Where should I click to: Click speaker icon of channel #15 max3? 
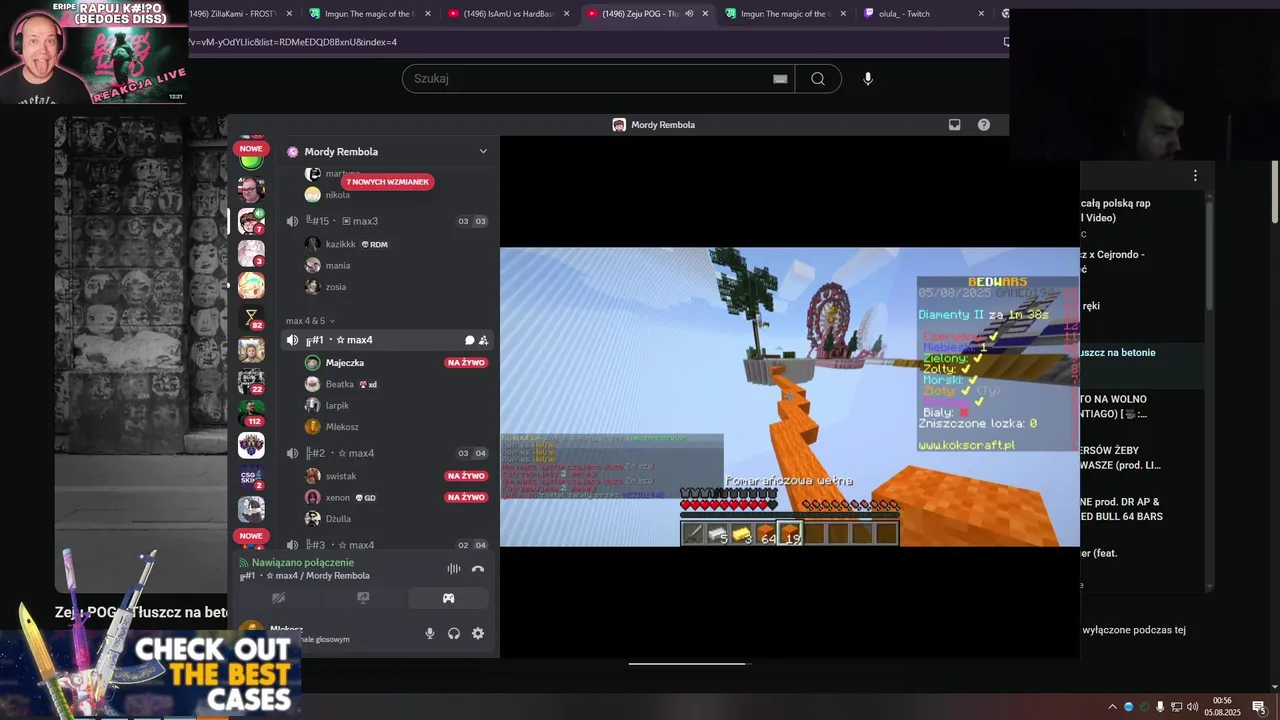point(292,221)
